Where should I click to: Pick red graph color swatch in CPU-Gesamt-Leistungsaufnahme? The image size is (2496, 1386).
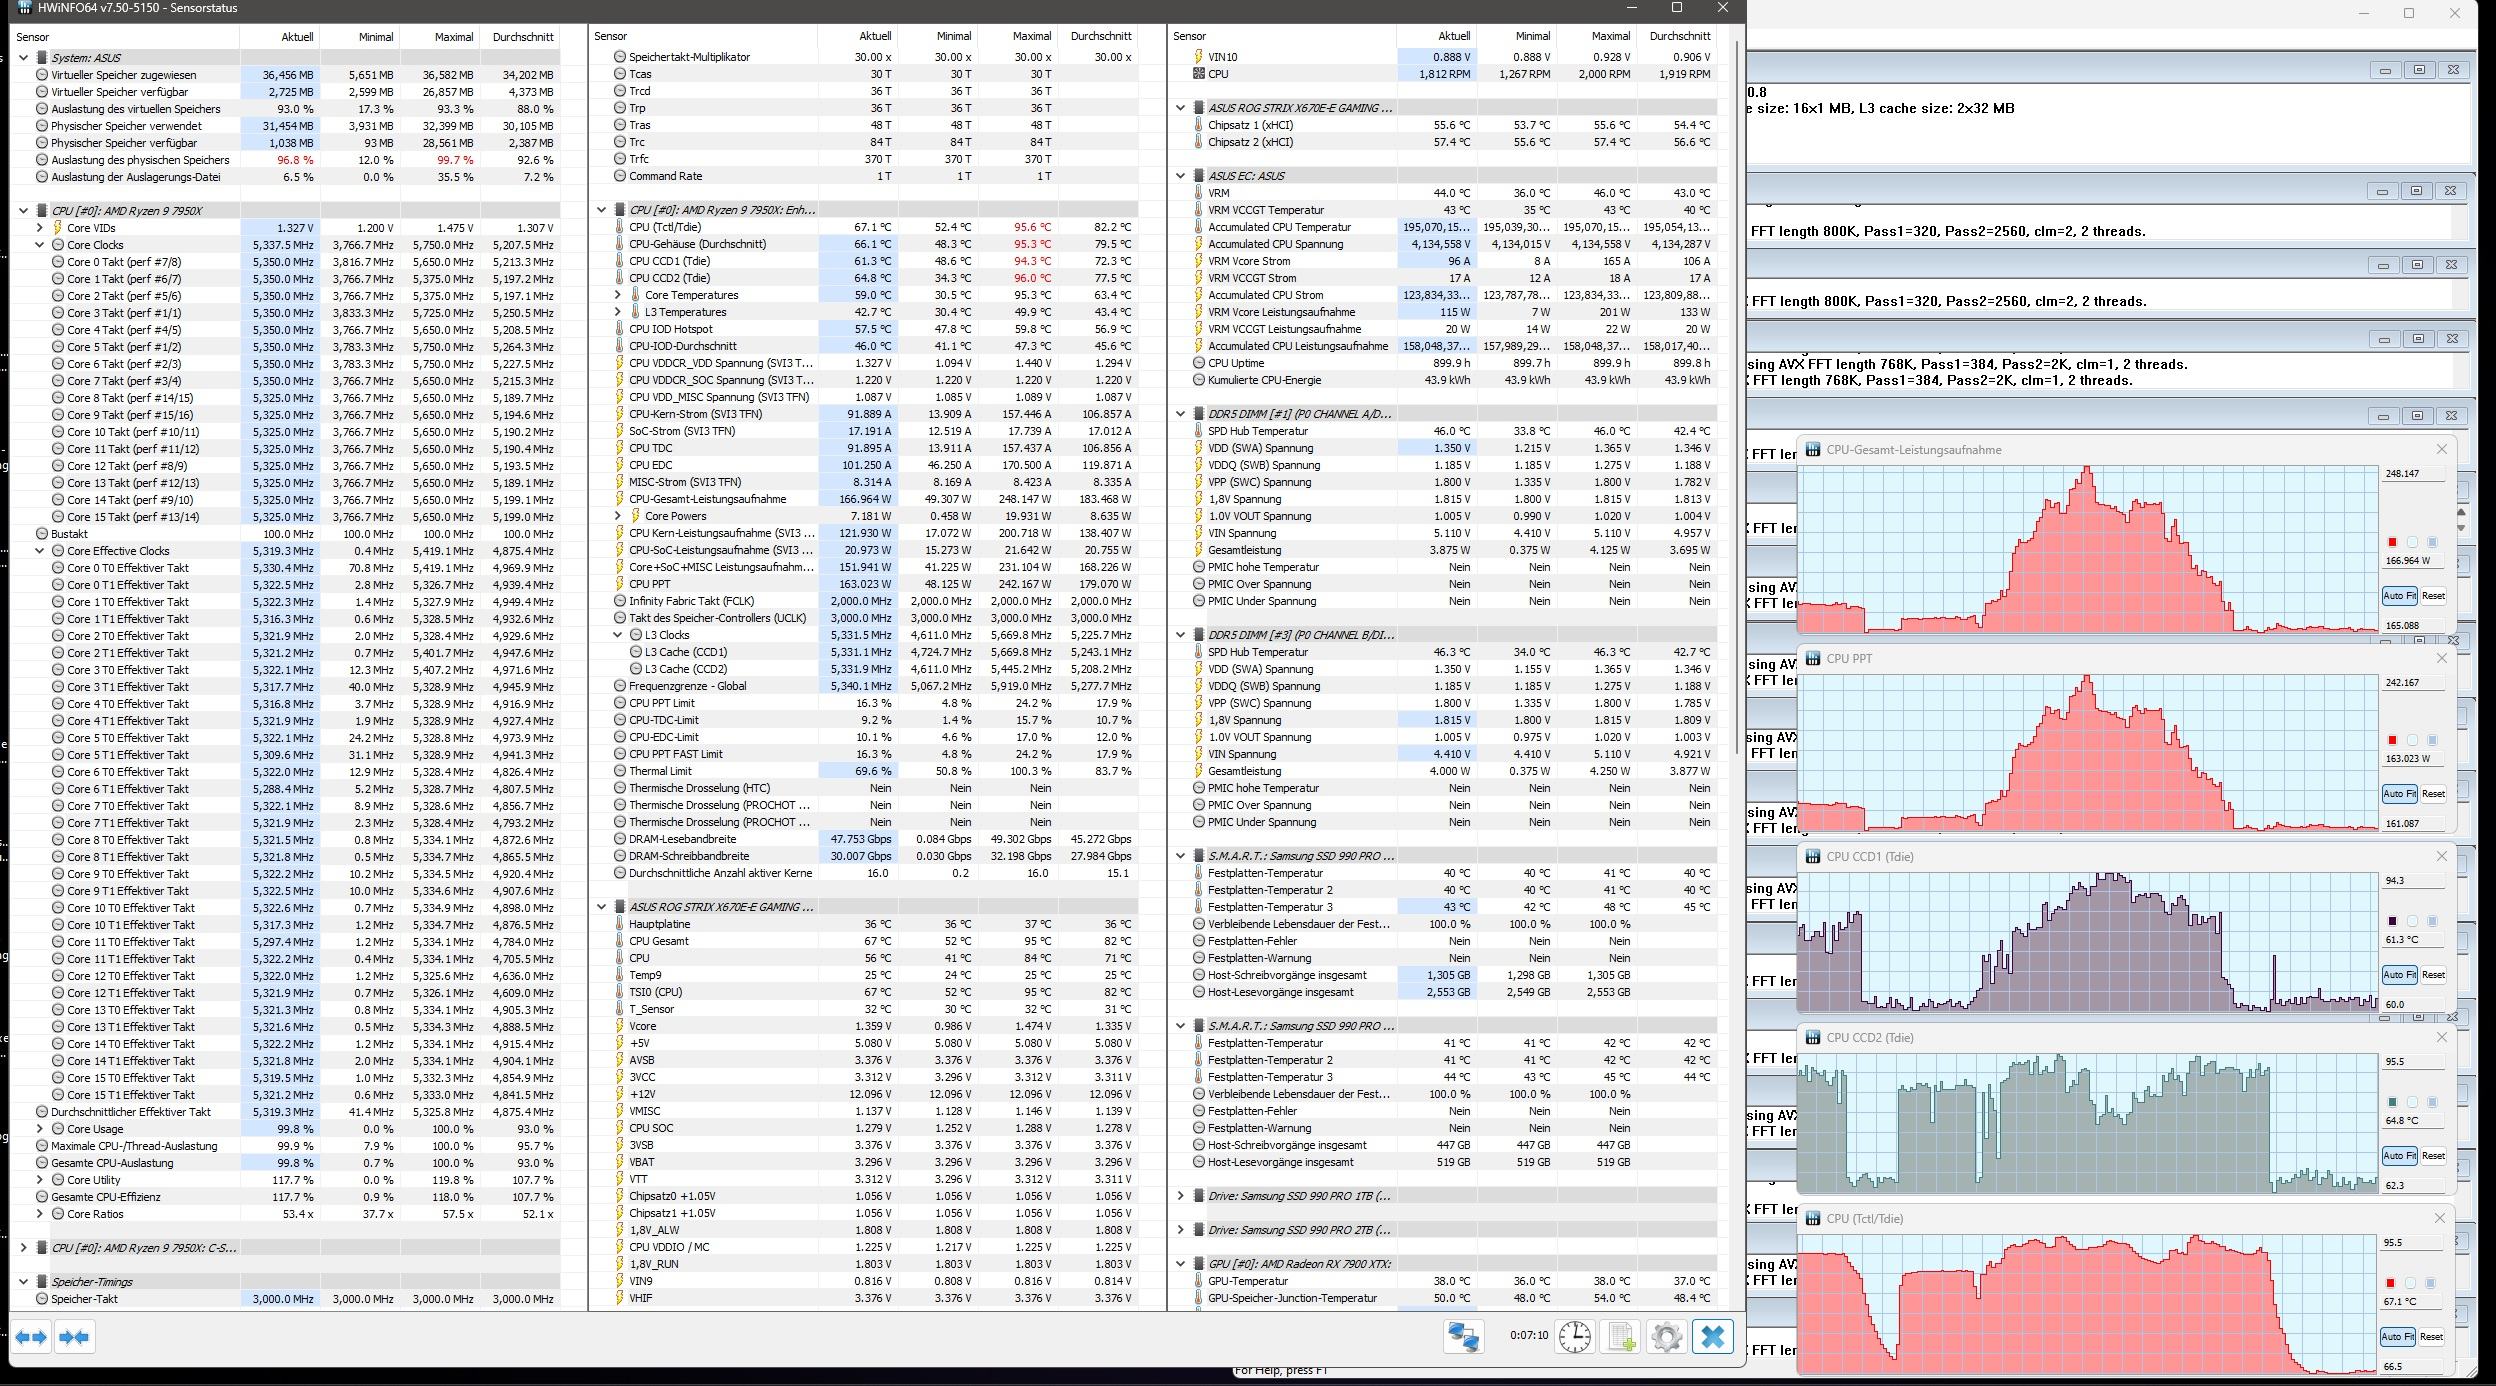[2392, 542]
